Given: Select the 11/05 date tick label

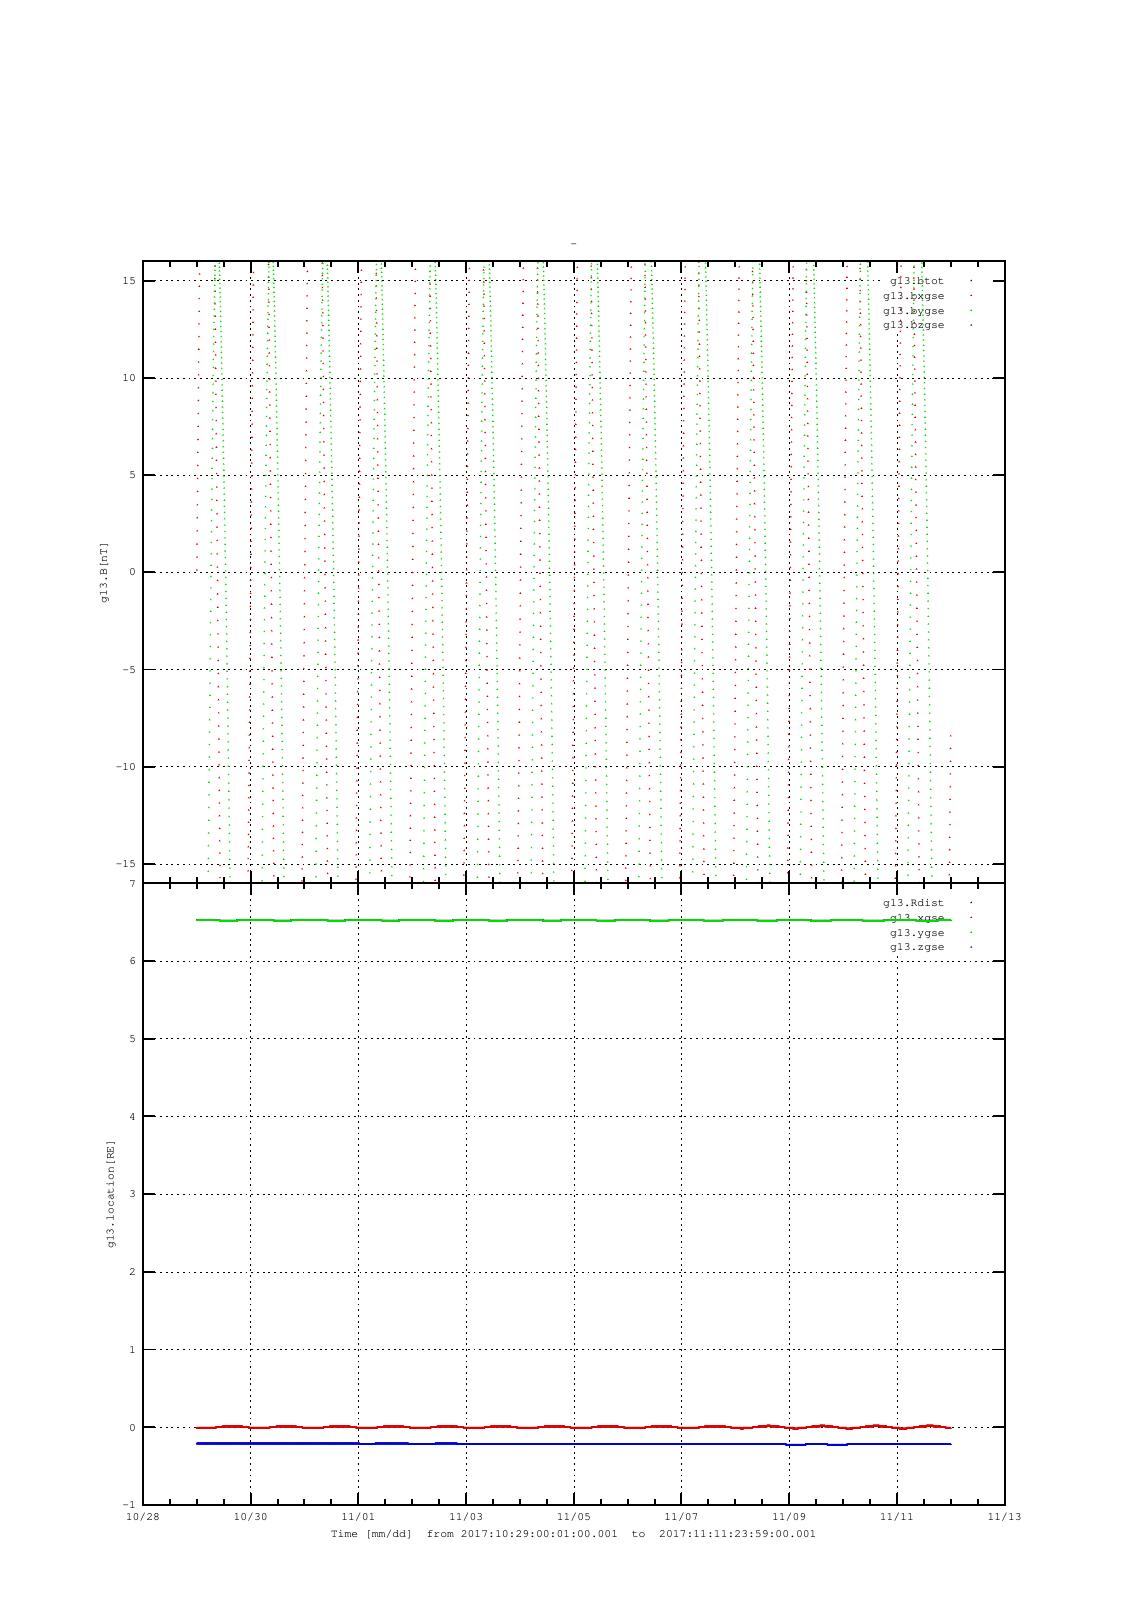Looking at the screenshot, I should point(574,1517).
